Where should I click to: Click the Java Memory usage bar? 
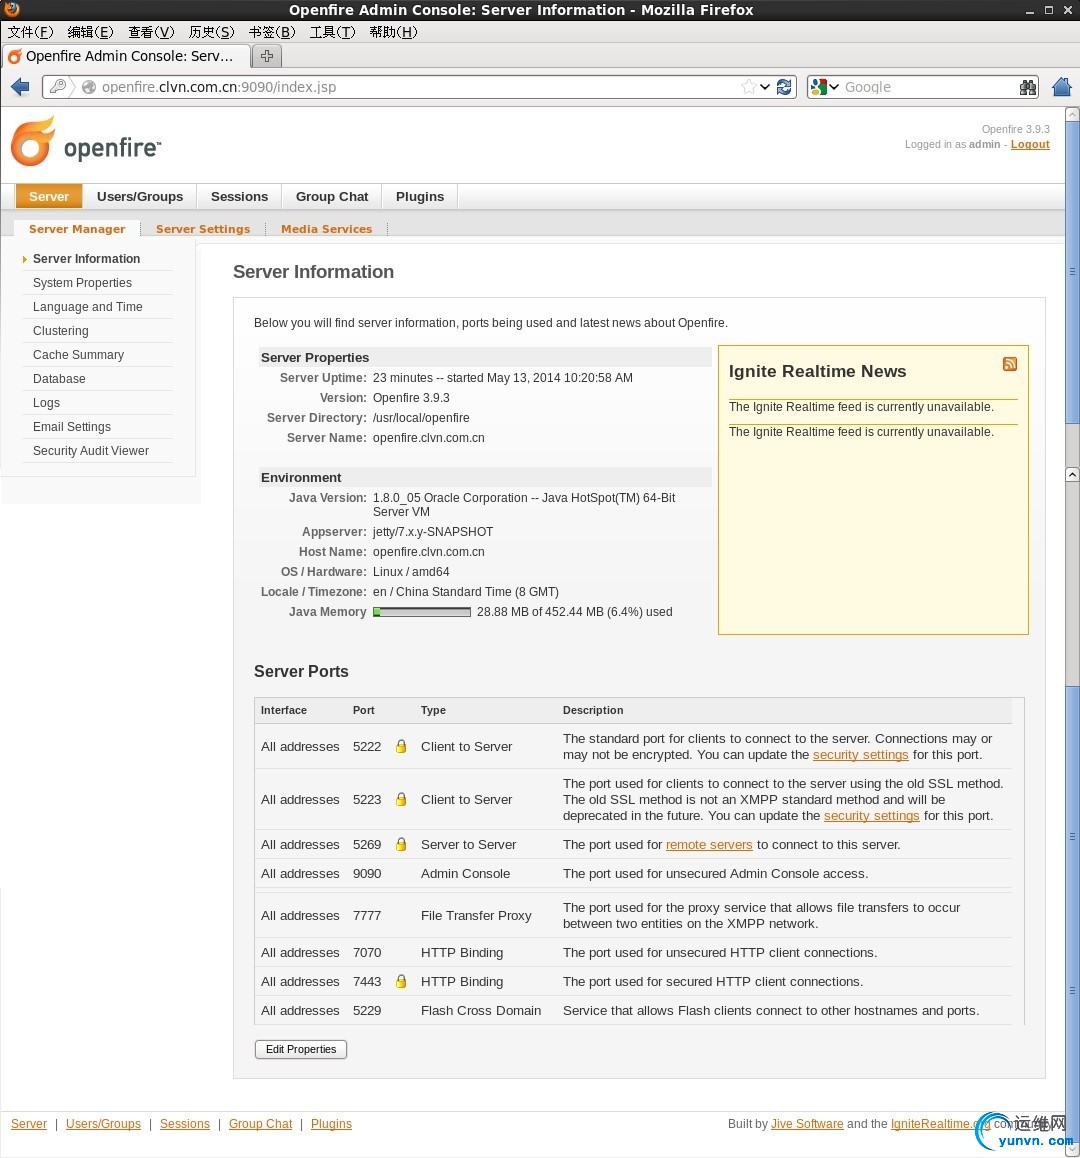click(x=422, y=612)
